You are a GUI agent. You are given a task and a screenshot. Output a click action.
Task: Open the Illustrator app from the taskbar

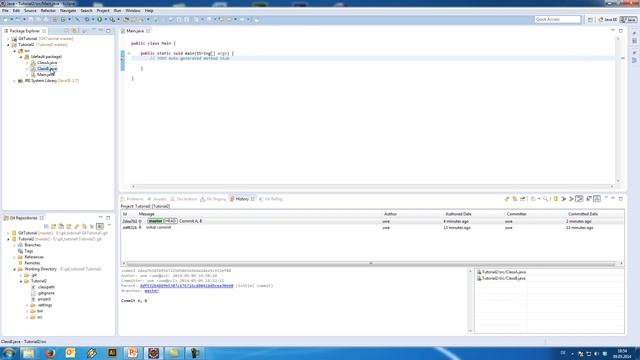click(x=112, y=353)
